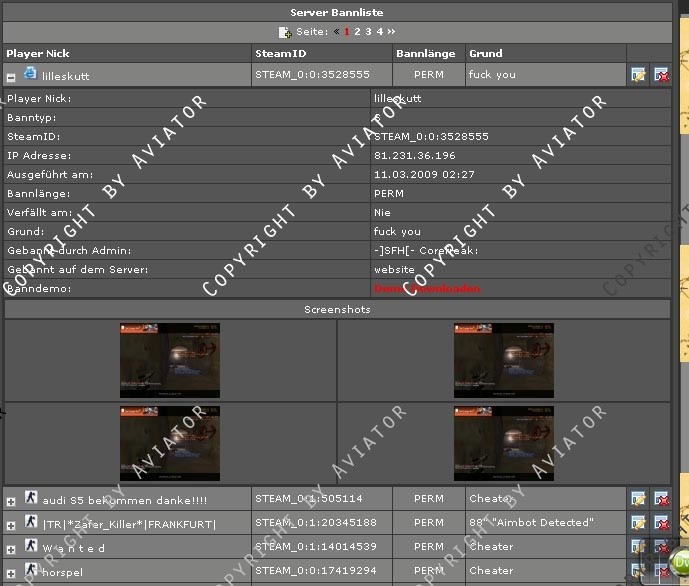
Task: Click edit icon for lilleskutt ban
Action: 638,75
